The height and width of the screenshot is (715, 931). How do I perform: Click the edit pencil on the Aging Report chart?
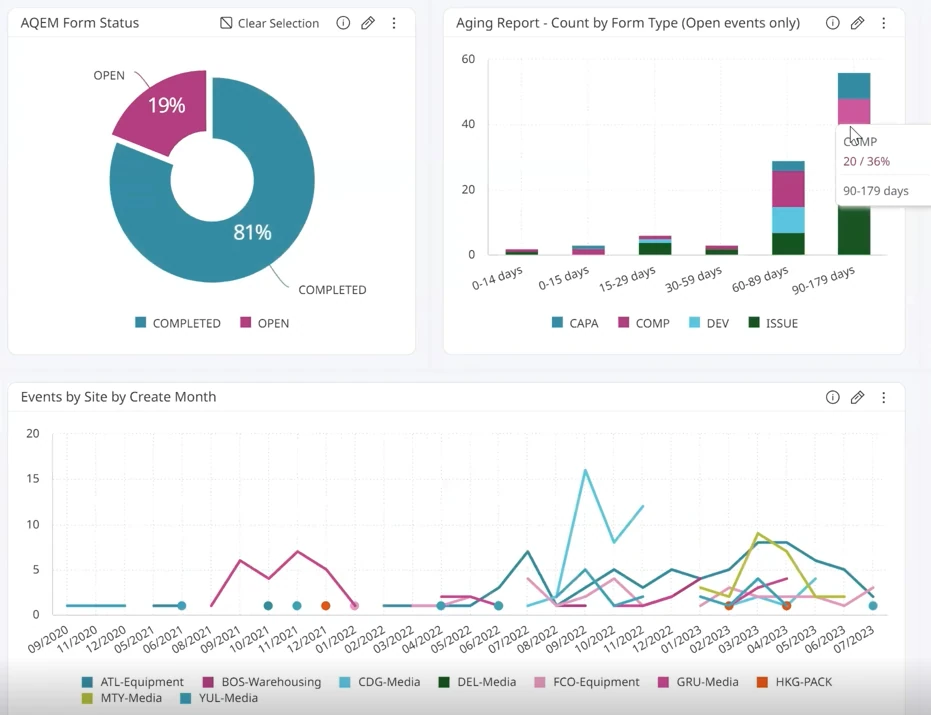coord(857,22)
